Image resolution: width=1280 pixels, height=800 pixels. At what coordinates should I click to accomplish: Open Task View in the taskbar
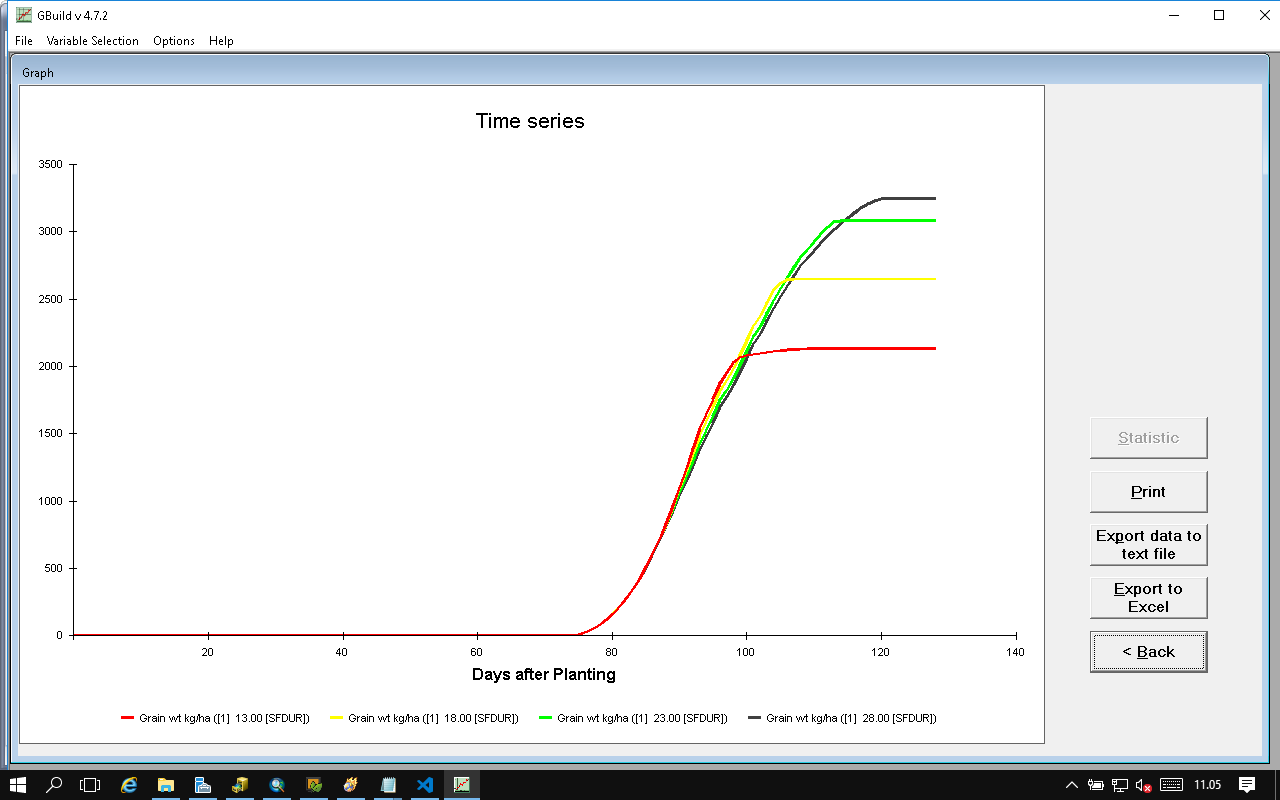pyautogui.click(x=91, y=785)
